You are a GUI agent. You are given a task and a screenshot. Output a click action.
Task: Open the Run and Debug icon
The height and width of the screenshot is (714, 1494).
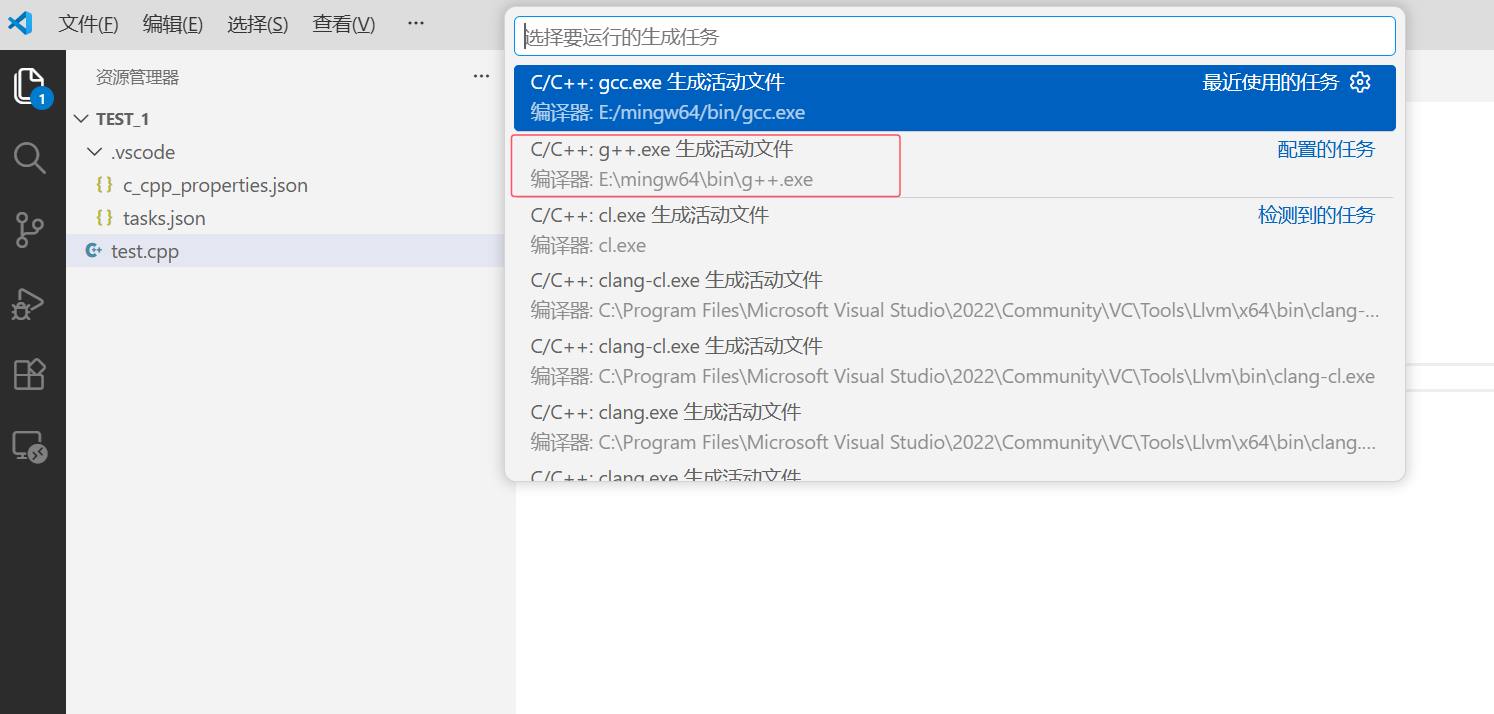click(x=29, y=303)
